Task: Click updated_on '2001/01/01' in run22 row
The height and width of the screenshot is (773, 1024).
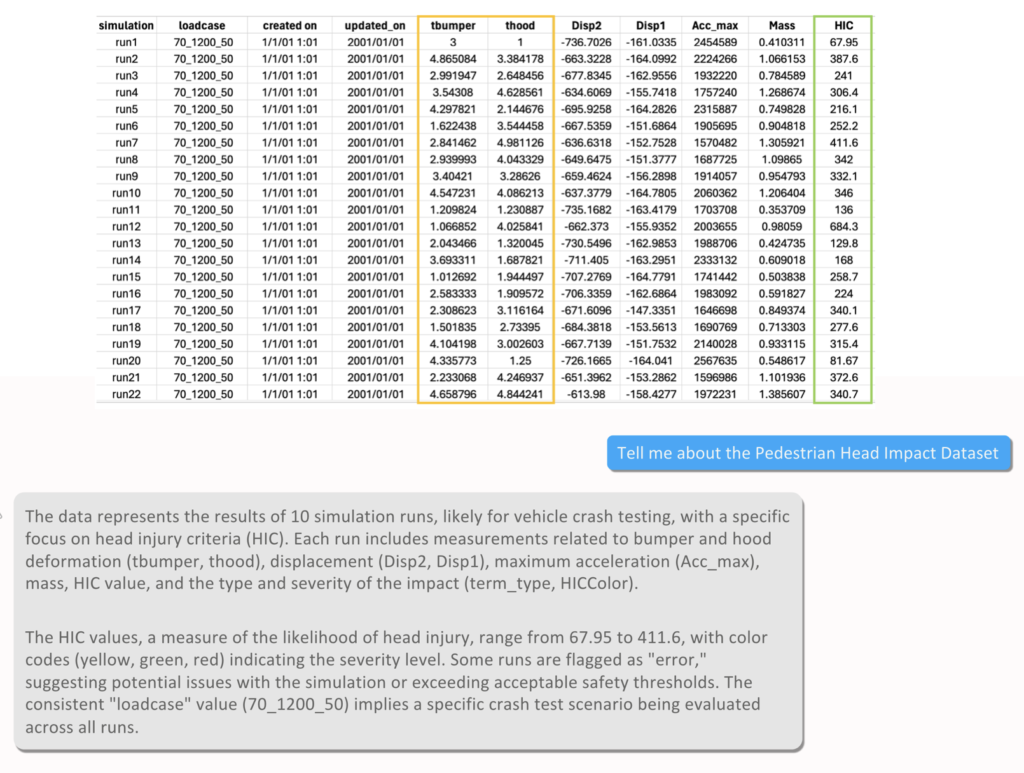Action: 375,394
